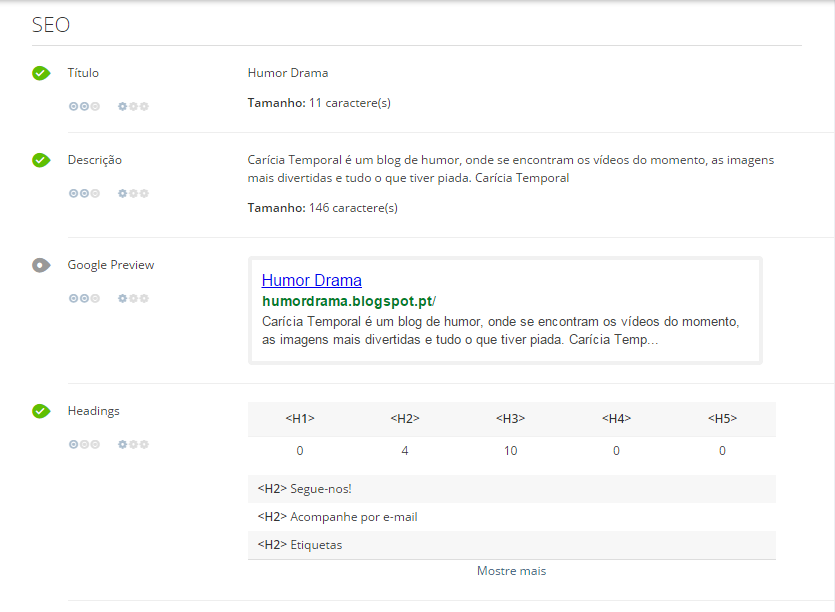Click the green check icon beside Título
835x612 pixels.
point(41,73)
